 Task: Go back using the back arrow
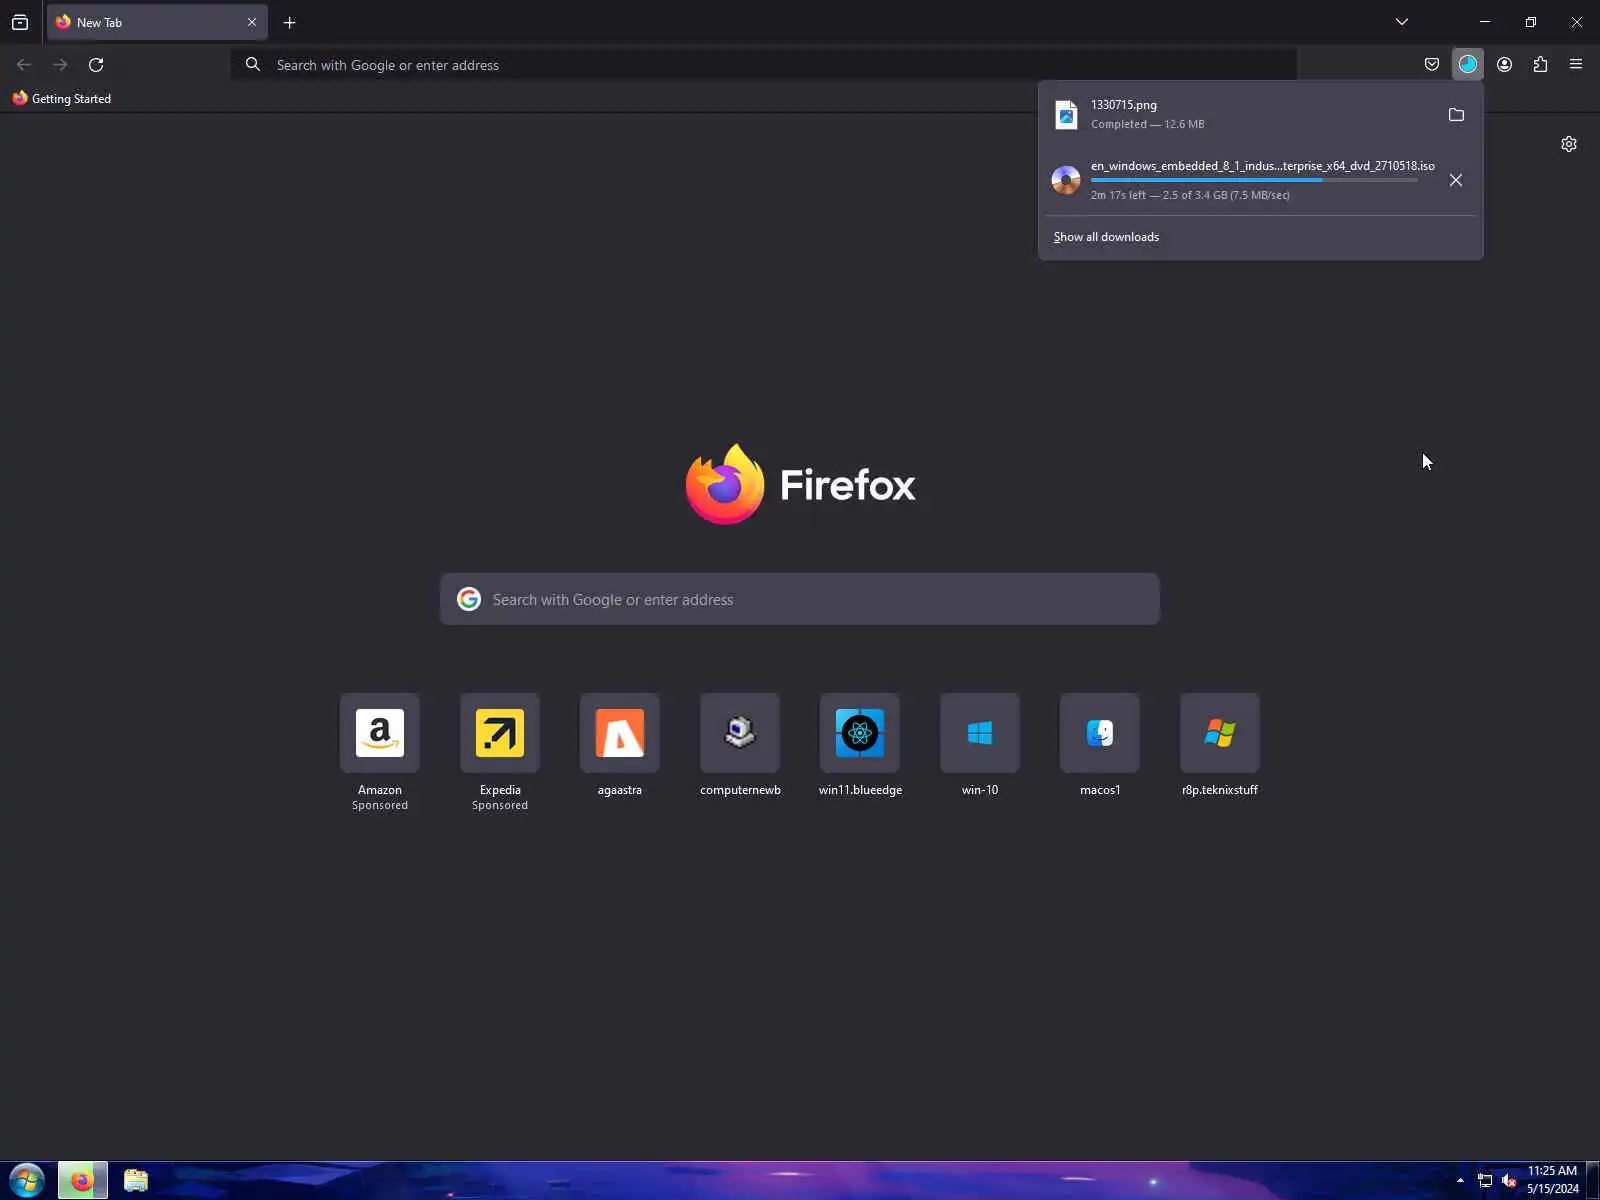[24, 65]
